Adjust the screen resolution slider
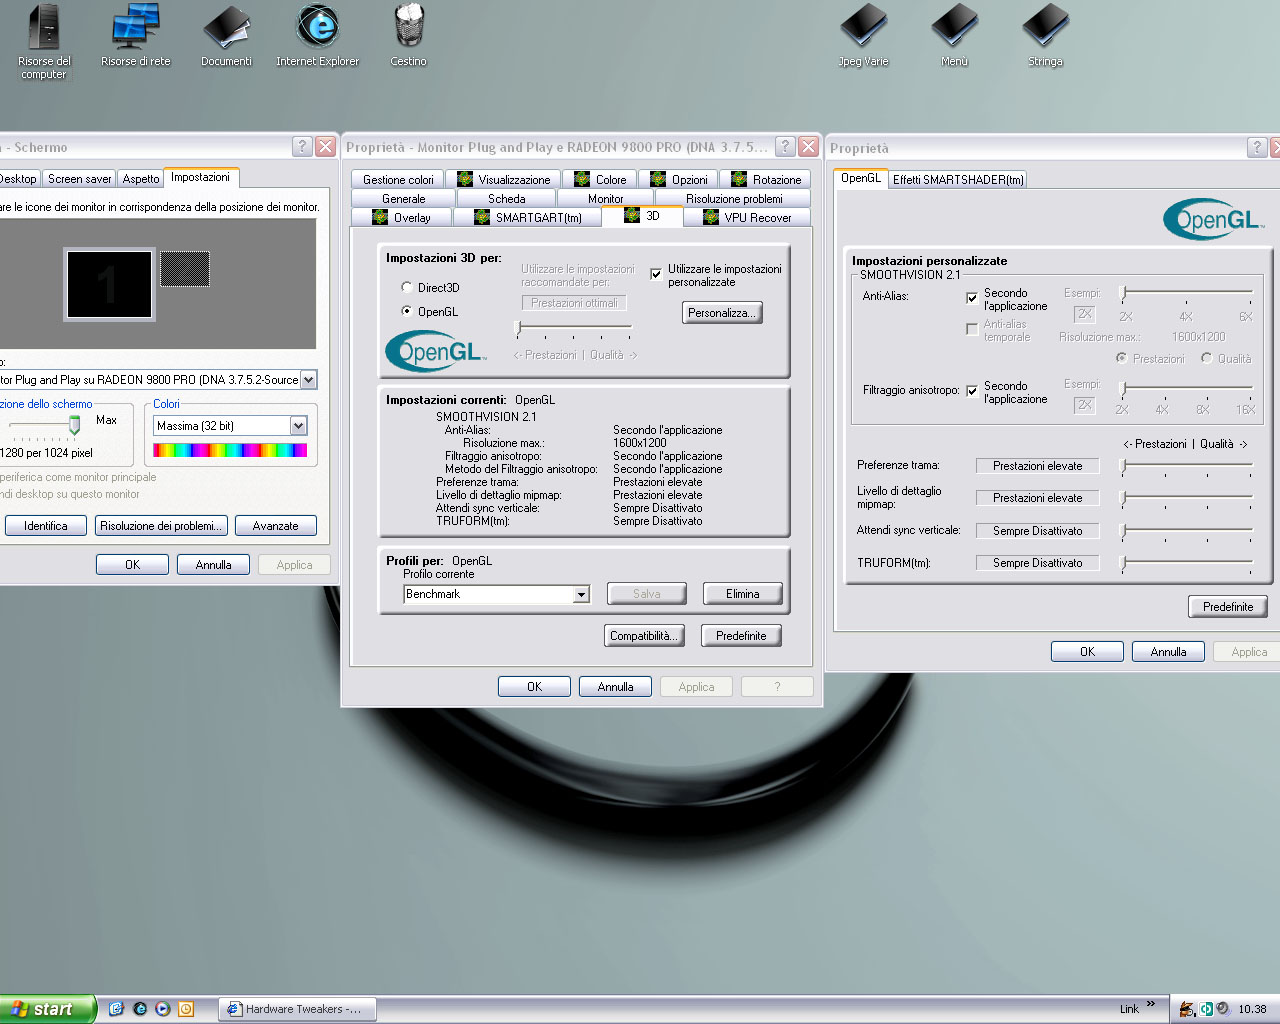 coord(74,426)
